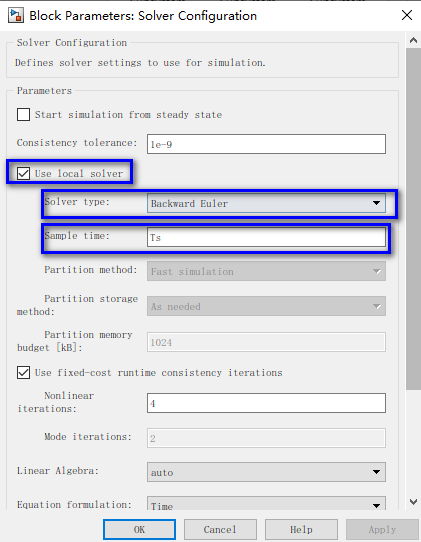Image resolution: width=421 pixels, height=542 pixels.
Task: Click the Consistency tolerance field
Action: click(x=266, y=144)
